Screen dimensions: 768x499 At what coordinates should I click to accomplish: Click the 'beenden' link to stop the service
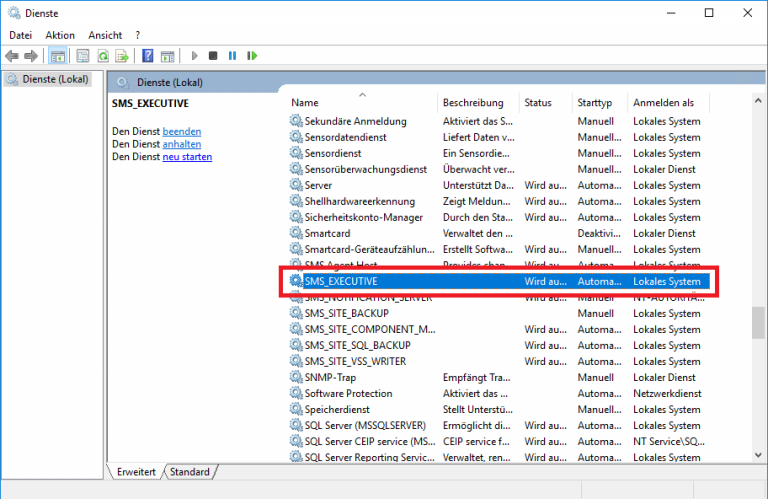(182, 131)
